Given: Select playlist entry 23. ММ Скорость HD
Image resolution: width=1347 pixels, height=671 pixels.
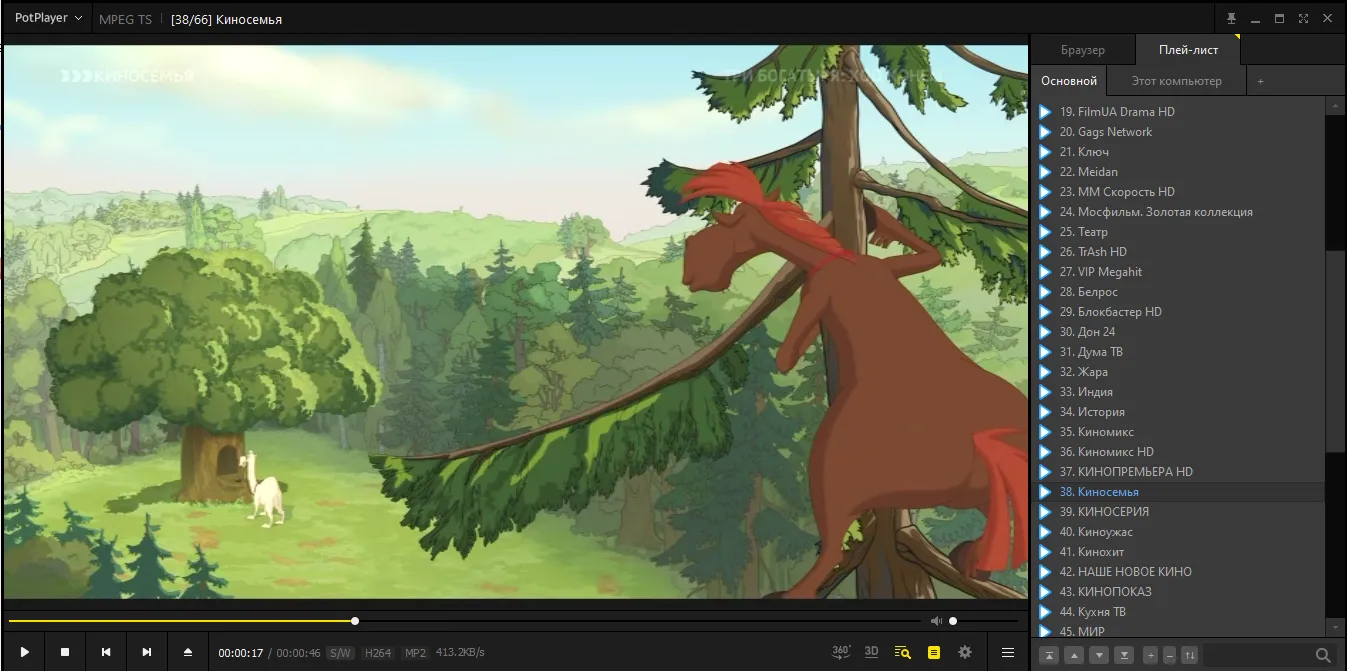Looking at the screenshot, I should (1178, 192).
